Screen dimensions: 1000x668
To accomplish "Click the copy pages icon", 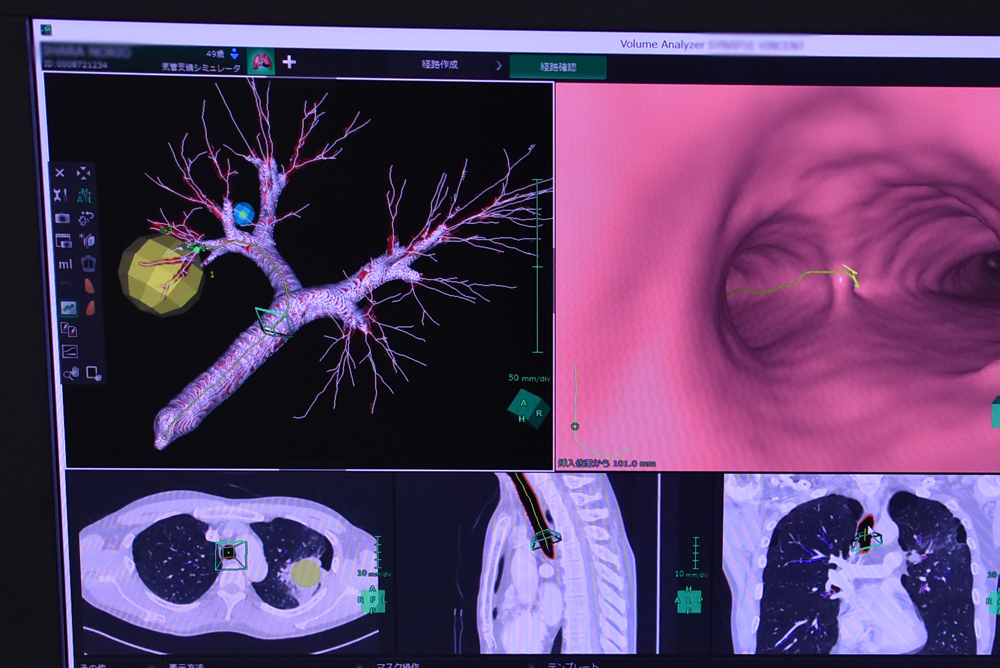I will coord(68,330).
